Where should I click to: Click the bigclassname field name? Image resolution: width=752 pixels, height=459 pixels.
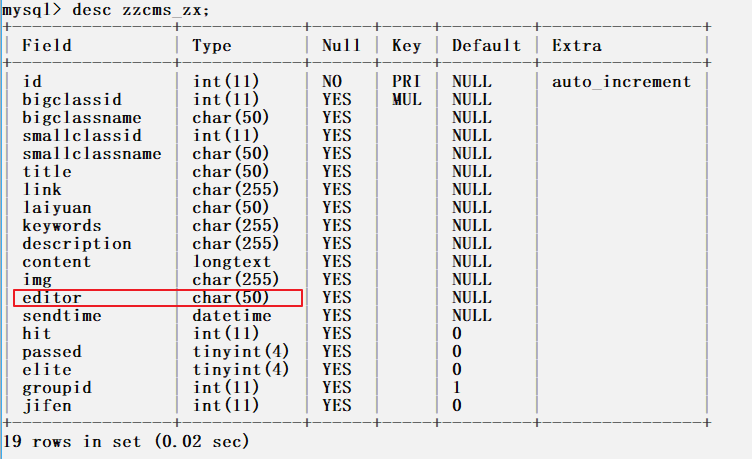click(82, 118)
